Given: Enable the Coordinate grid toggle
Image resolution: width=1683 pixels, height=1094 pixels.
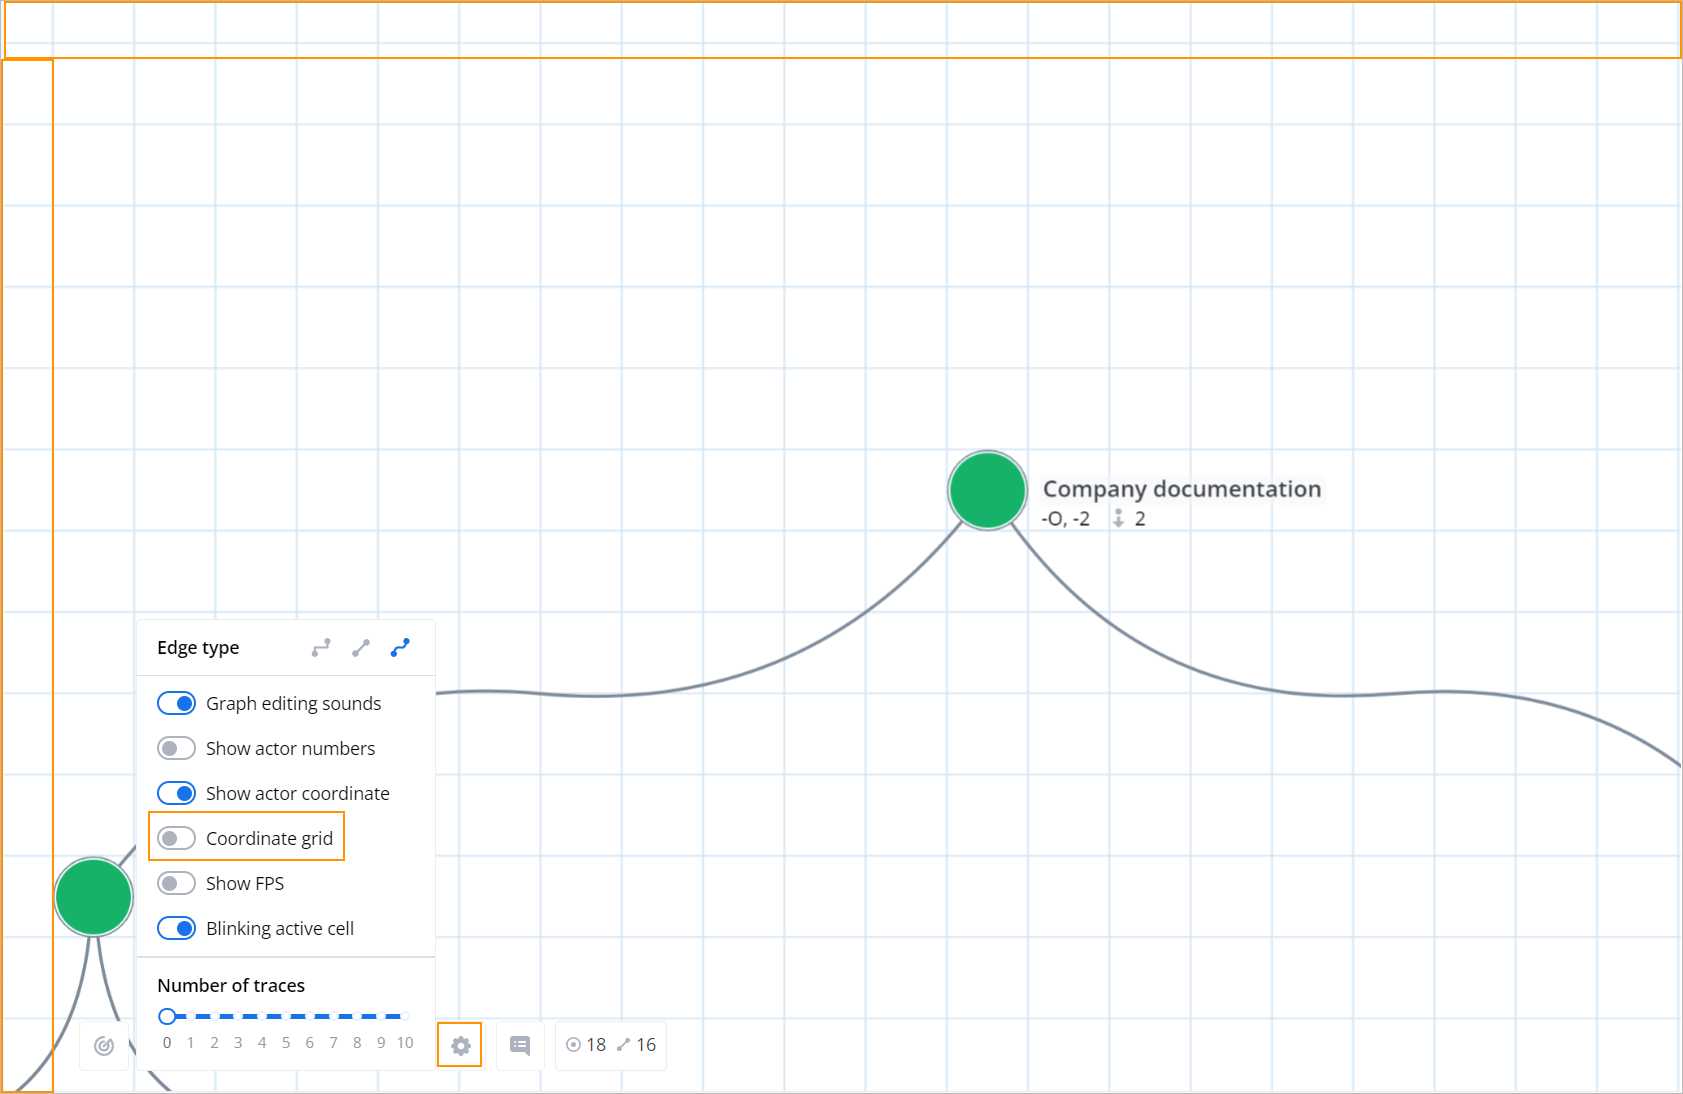Looking at the screenshot, I should tap(176, 839).
